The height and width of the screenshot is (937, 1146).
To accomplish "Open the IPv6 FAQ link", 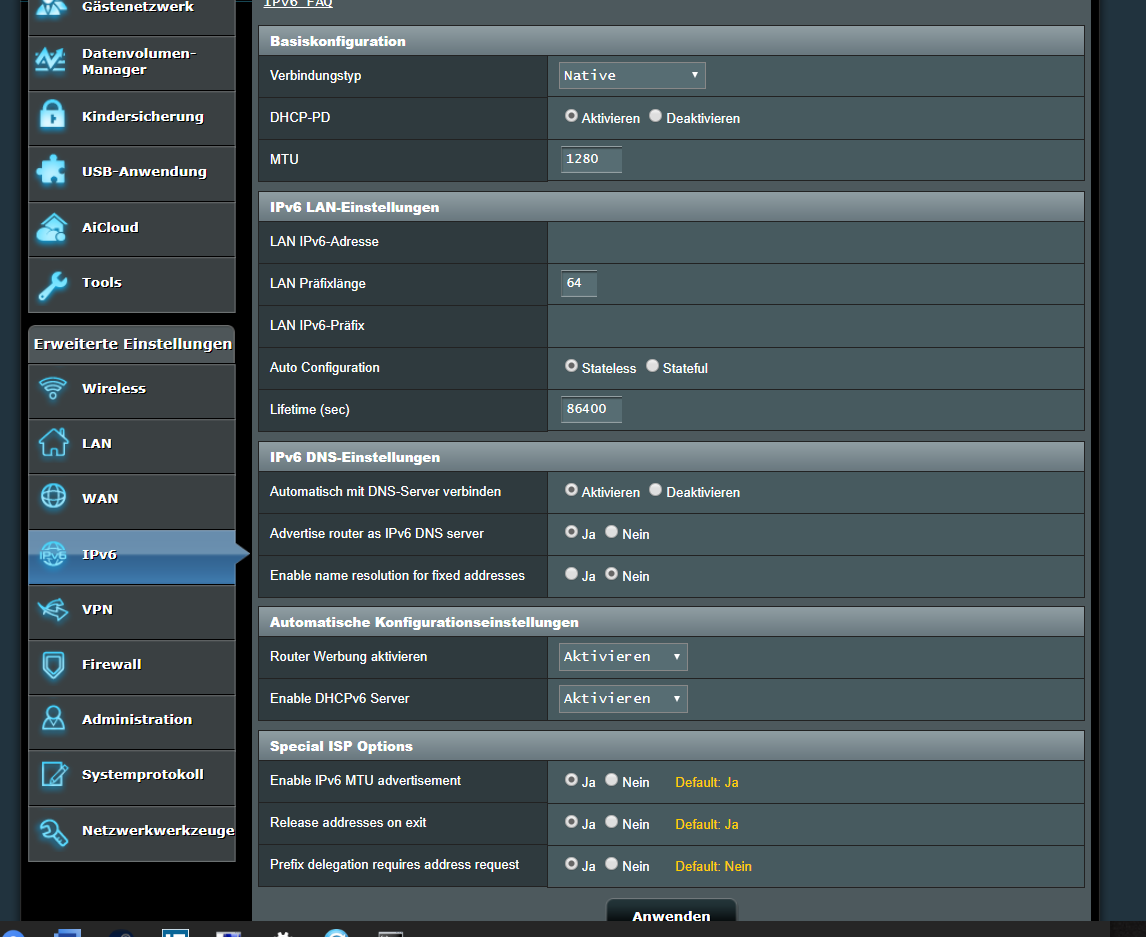I will pos(298,4).
